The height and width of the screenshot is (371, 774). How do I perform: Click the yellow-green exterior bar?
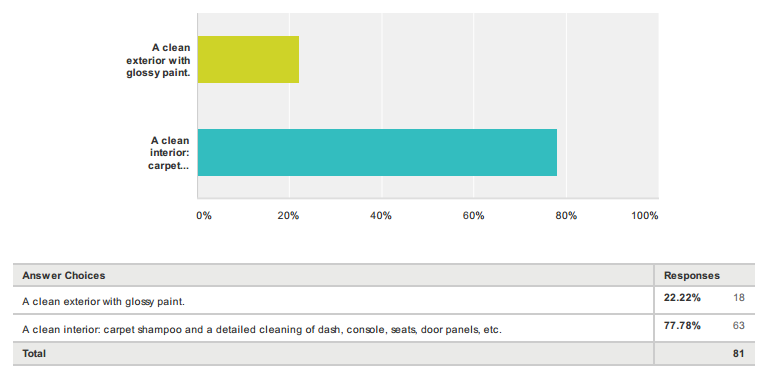click(x=248, y=59)
